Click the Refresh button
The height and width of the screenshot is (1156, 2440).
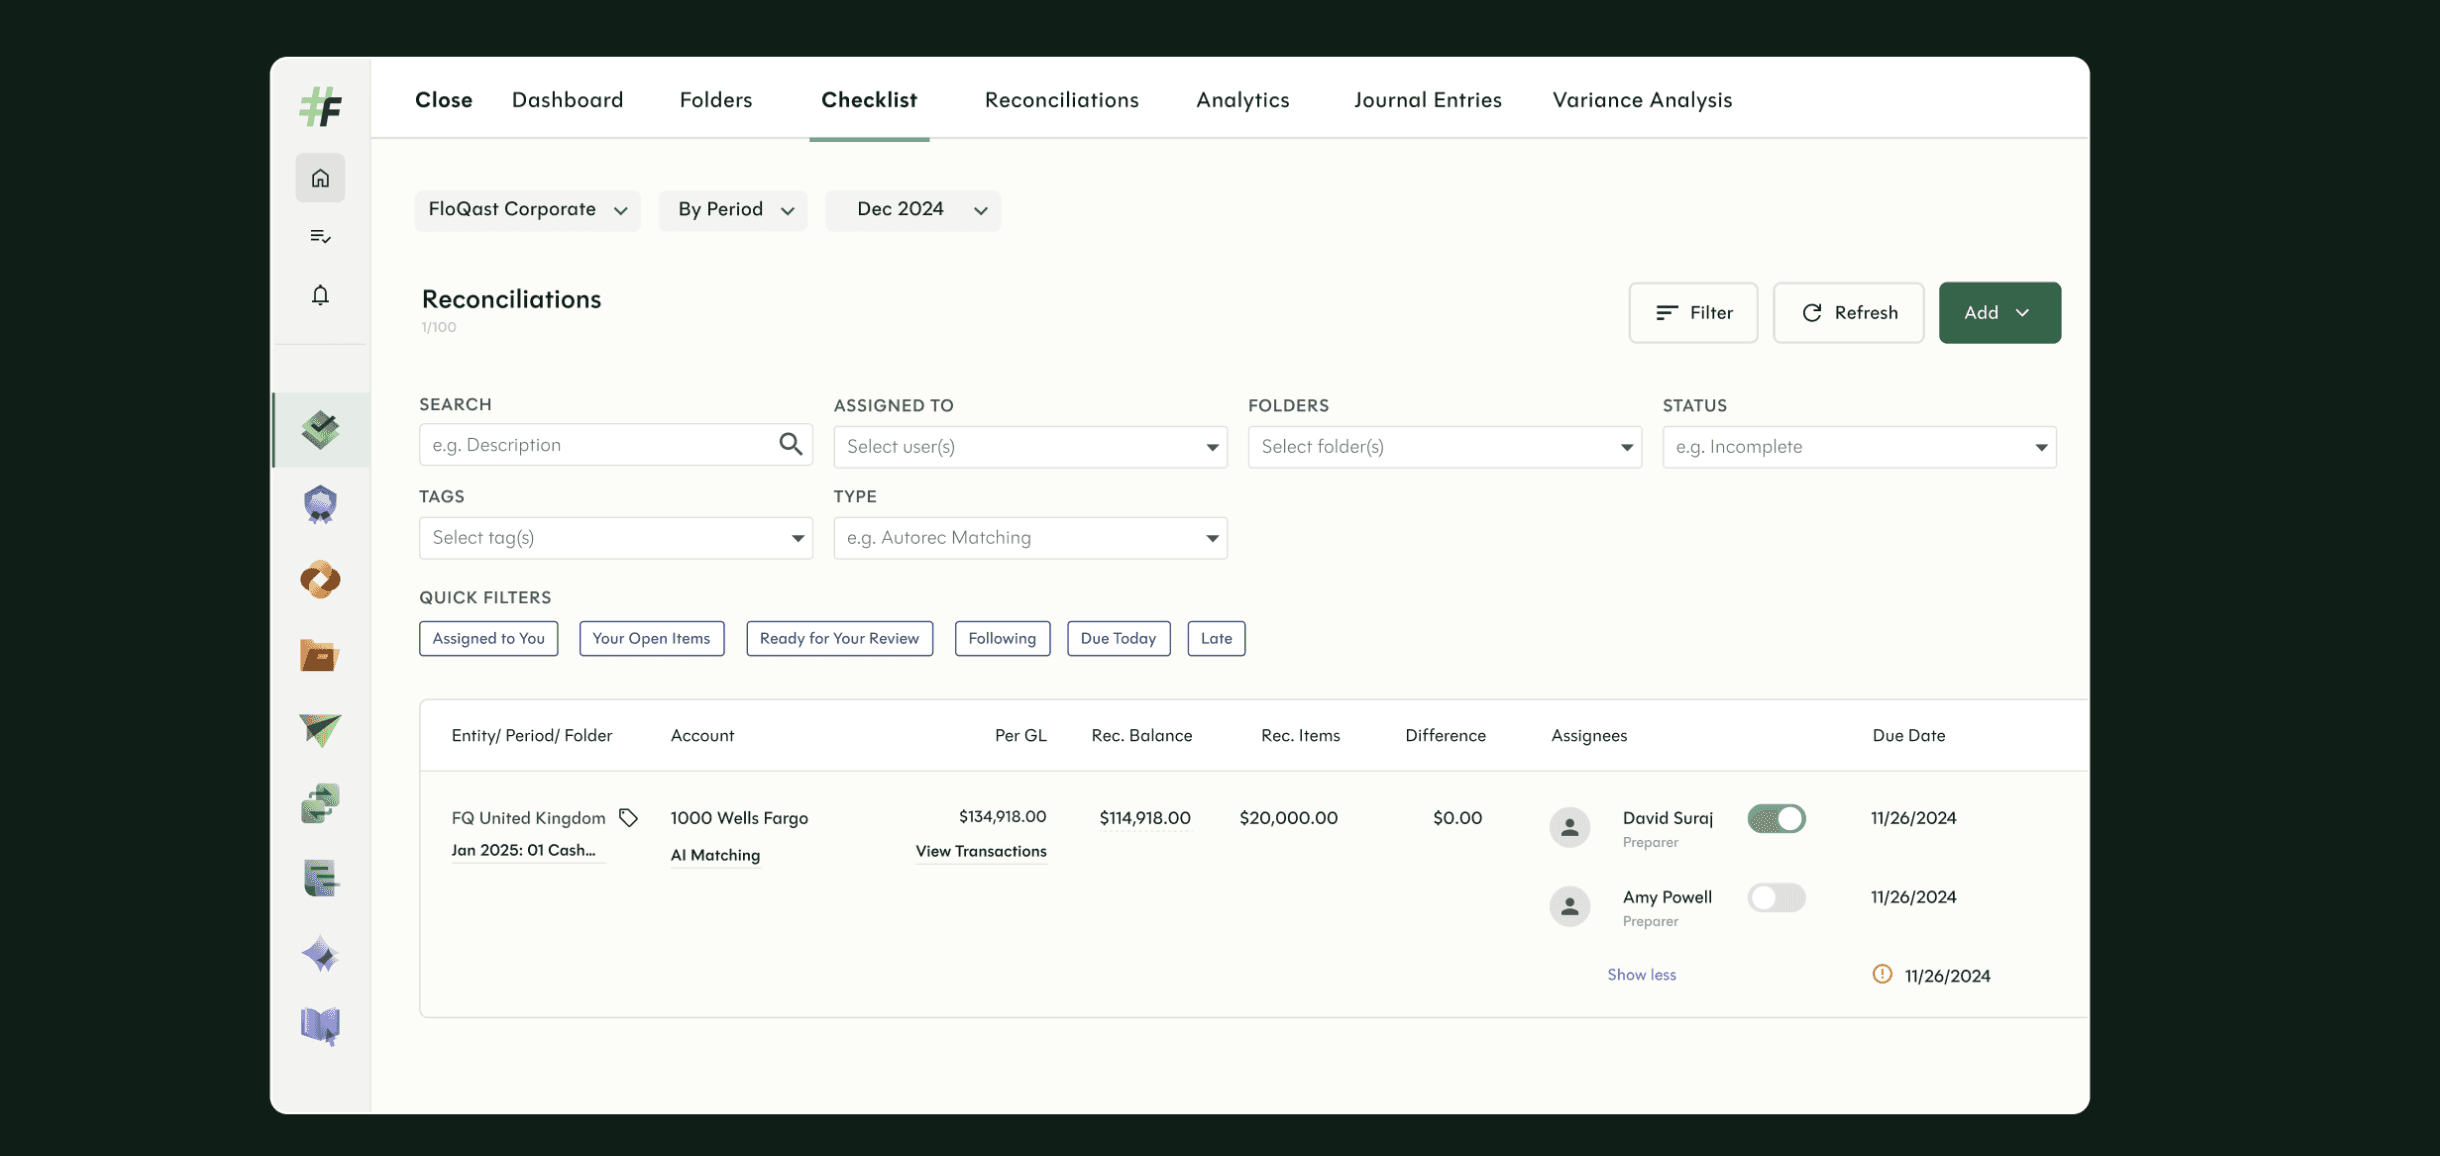coord(1848,313)
